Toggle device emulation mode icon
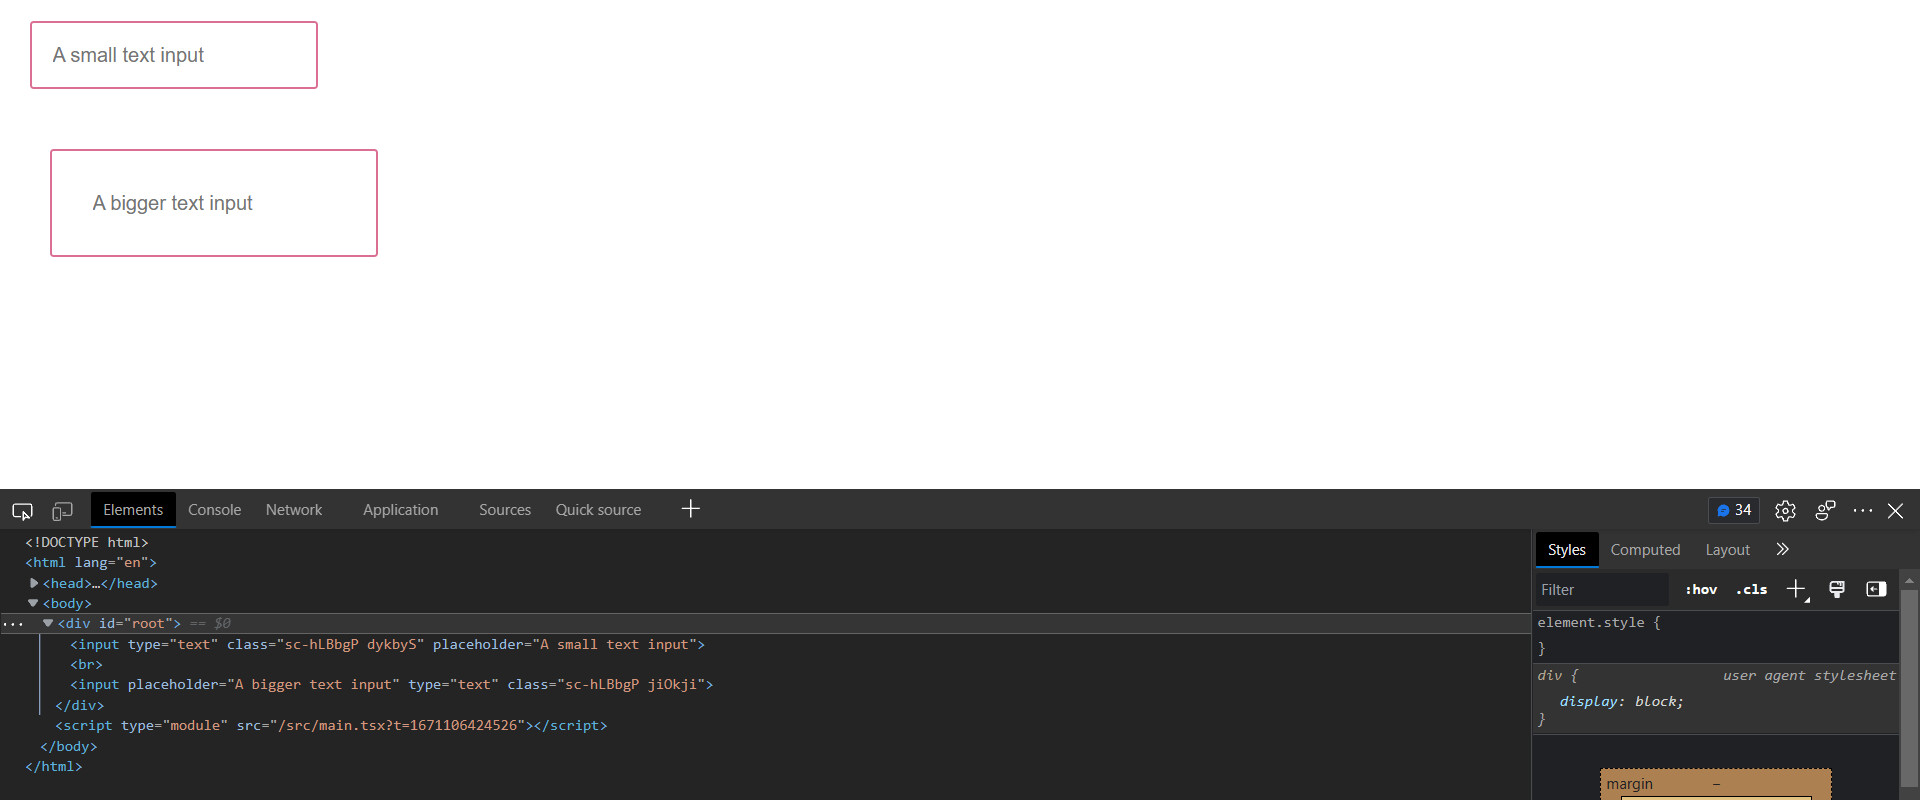Screen dimensions: 1920x800 point(62,511)
